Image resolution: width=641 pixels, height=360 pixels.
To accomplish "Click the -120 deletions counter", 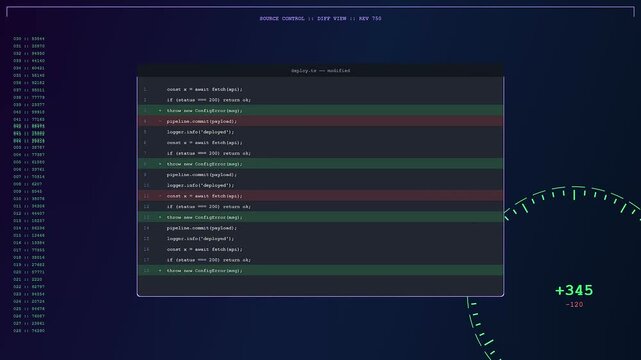I will [574, 304].
